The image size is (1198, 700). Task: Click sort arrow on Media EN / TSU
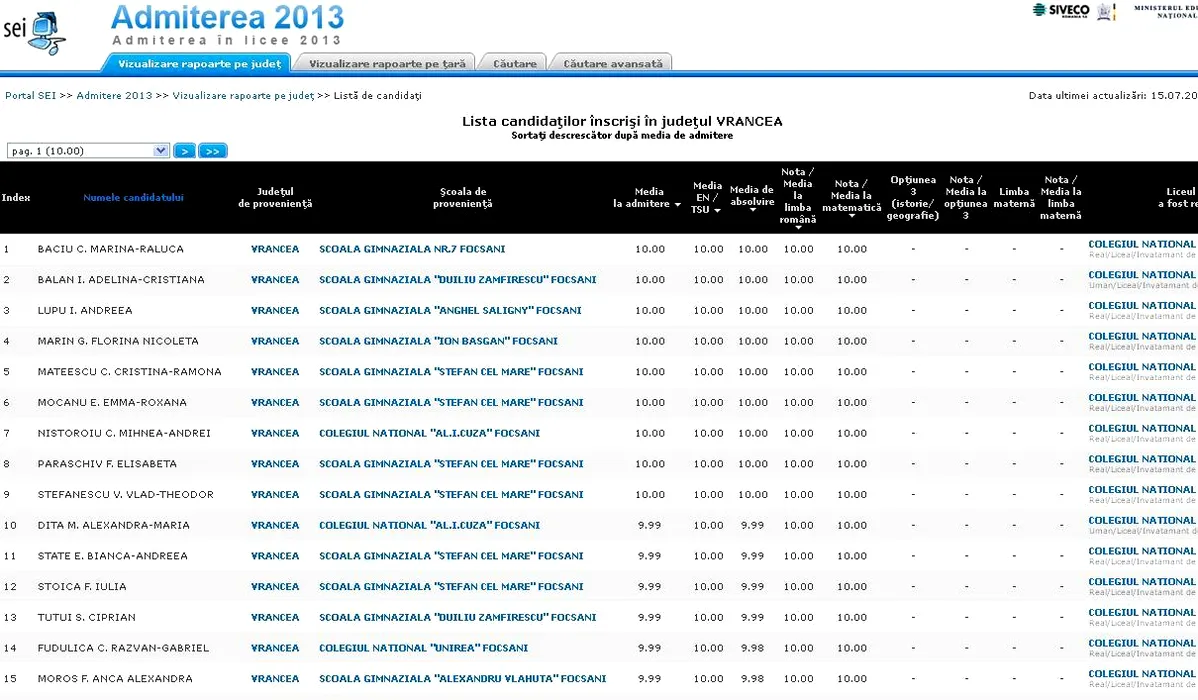(716, 210)
